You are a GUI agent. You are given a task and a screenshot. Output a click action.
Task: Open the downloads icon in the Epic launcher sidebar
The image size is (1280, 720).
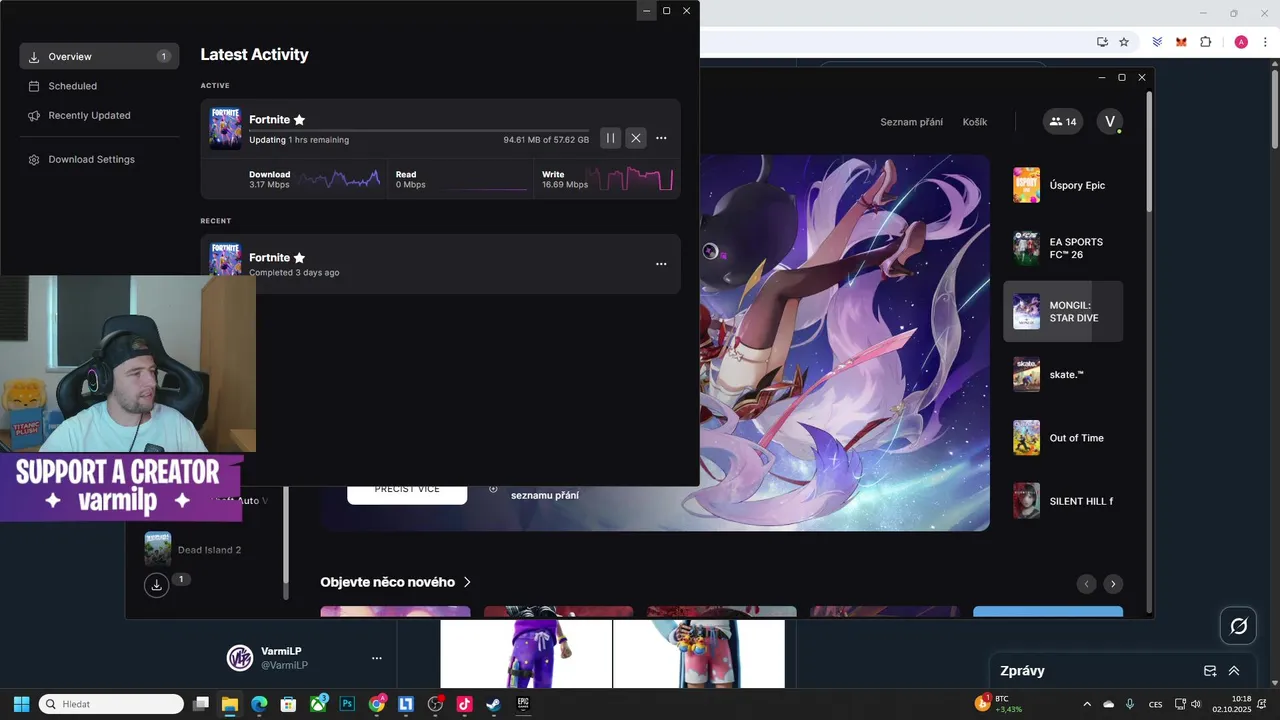point(156,585)
